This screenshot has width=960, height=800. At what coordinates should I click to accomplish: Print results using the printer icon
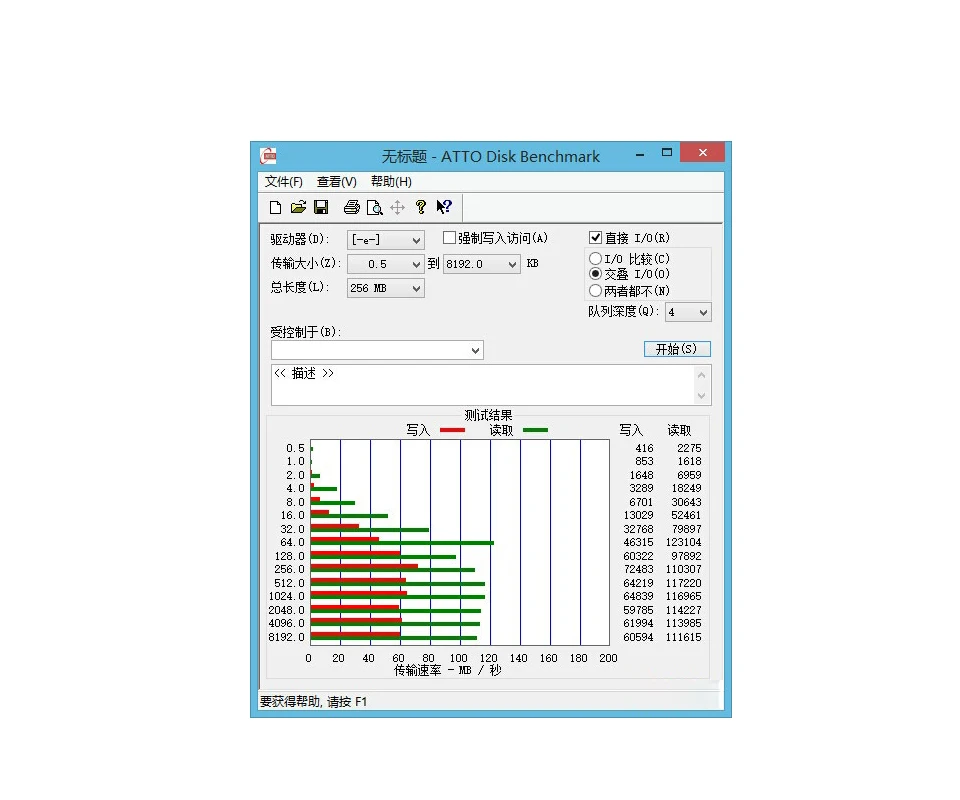tap(351, 207)
